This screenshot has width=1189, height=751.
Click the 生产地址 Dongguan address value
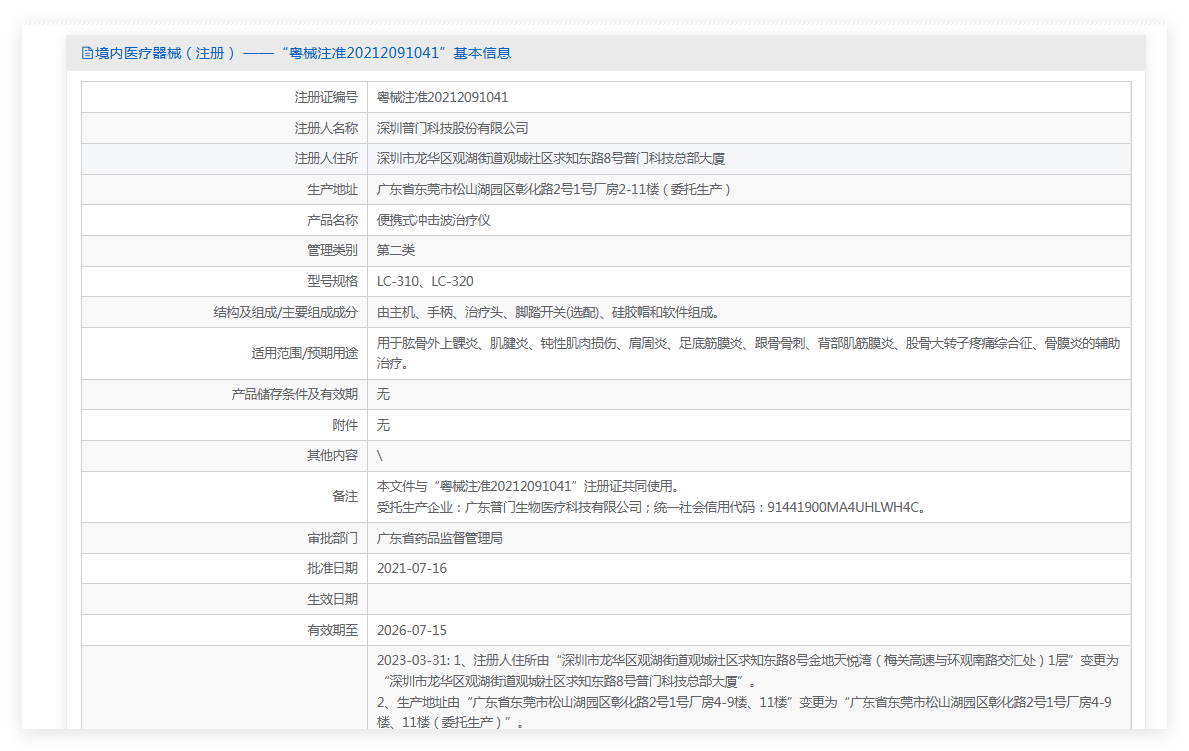554,189
